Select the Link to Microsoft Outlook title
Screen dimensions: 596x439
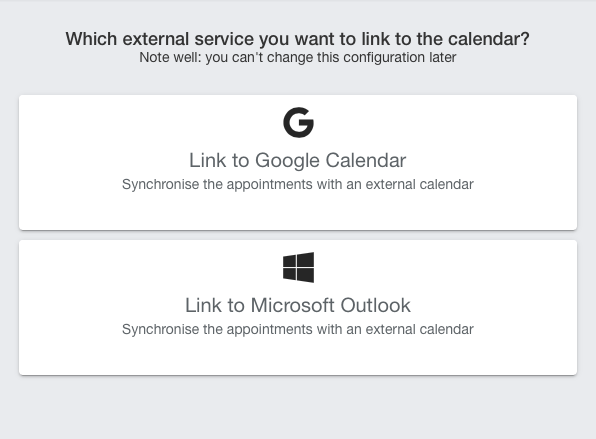[298, 305]
